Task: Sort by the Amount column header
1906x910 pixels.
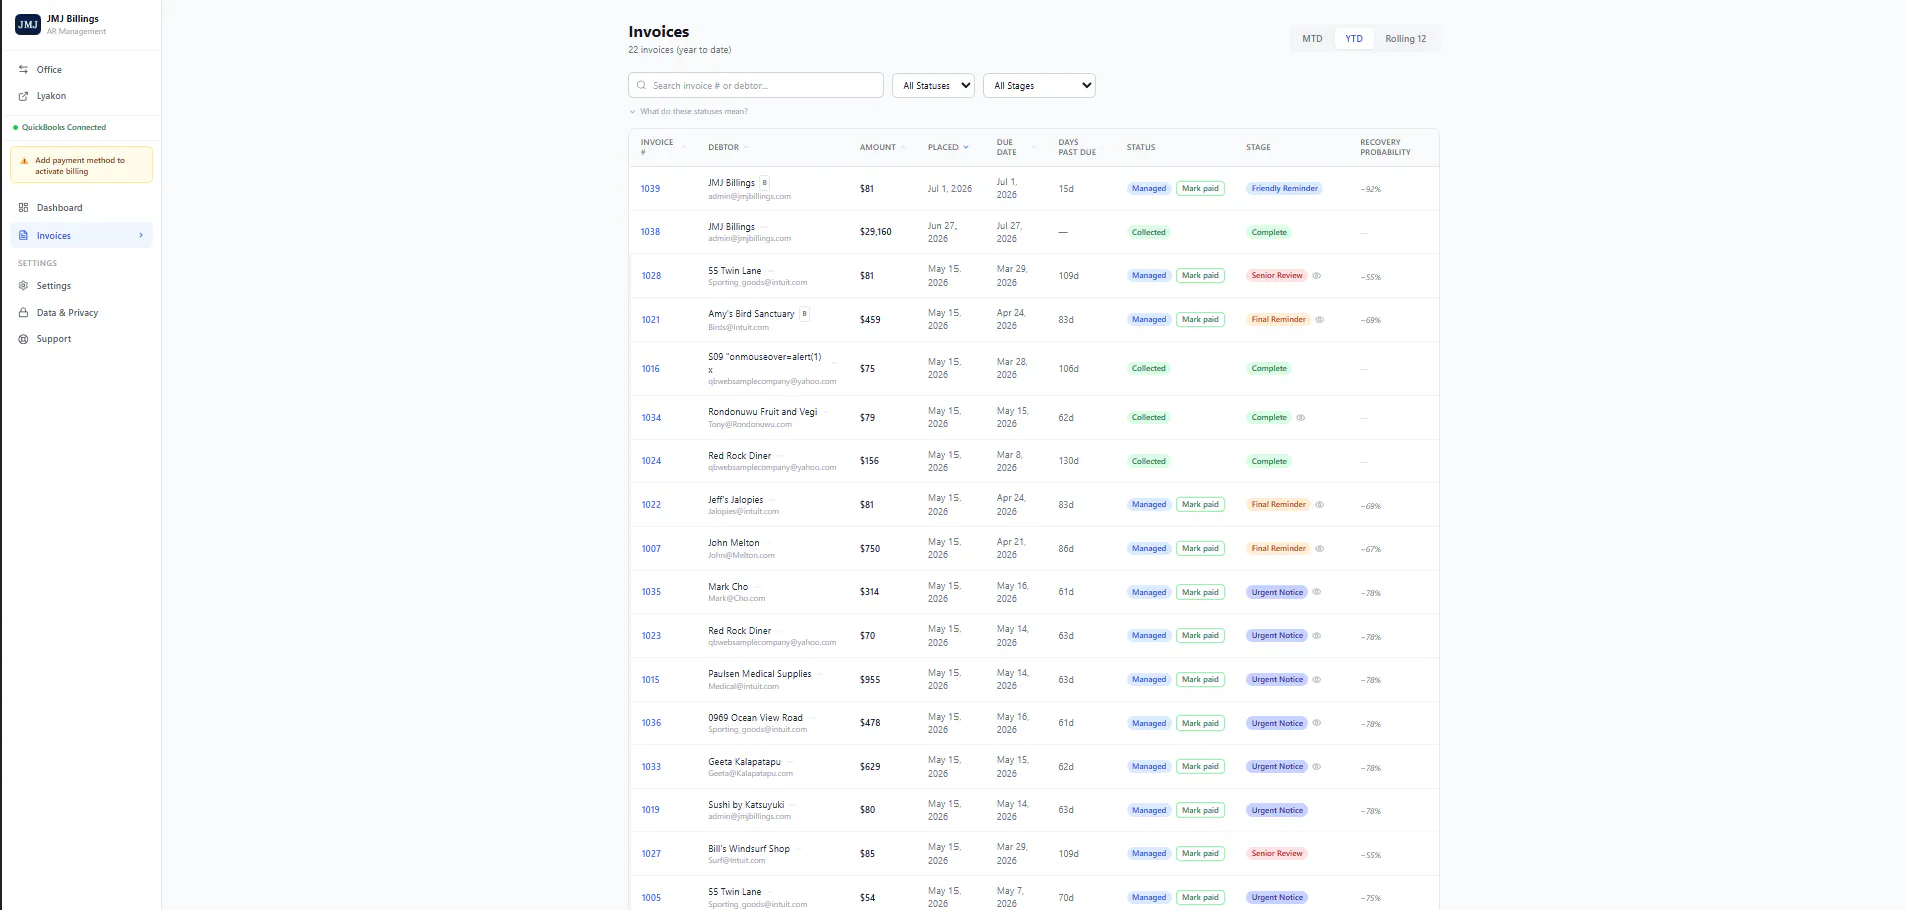Action: (x=882, y=147)
